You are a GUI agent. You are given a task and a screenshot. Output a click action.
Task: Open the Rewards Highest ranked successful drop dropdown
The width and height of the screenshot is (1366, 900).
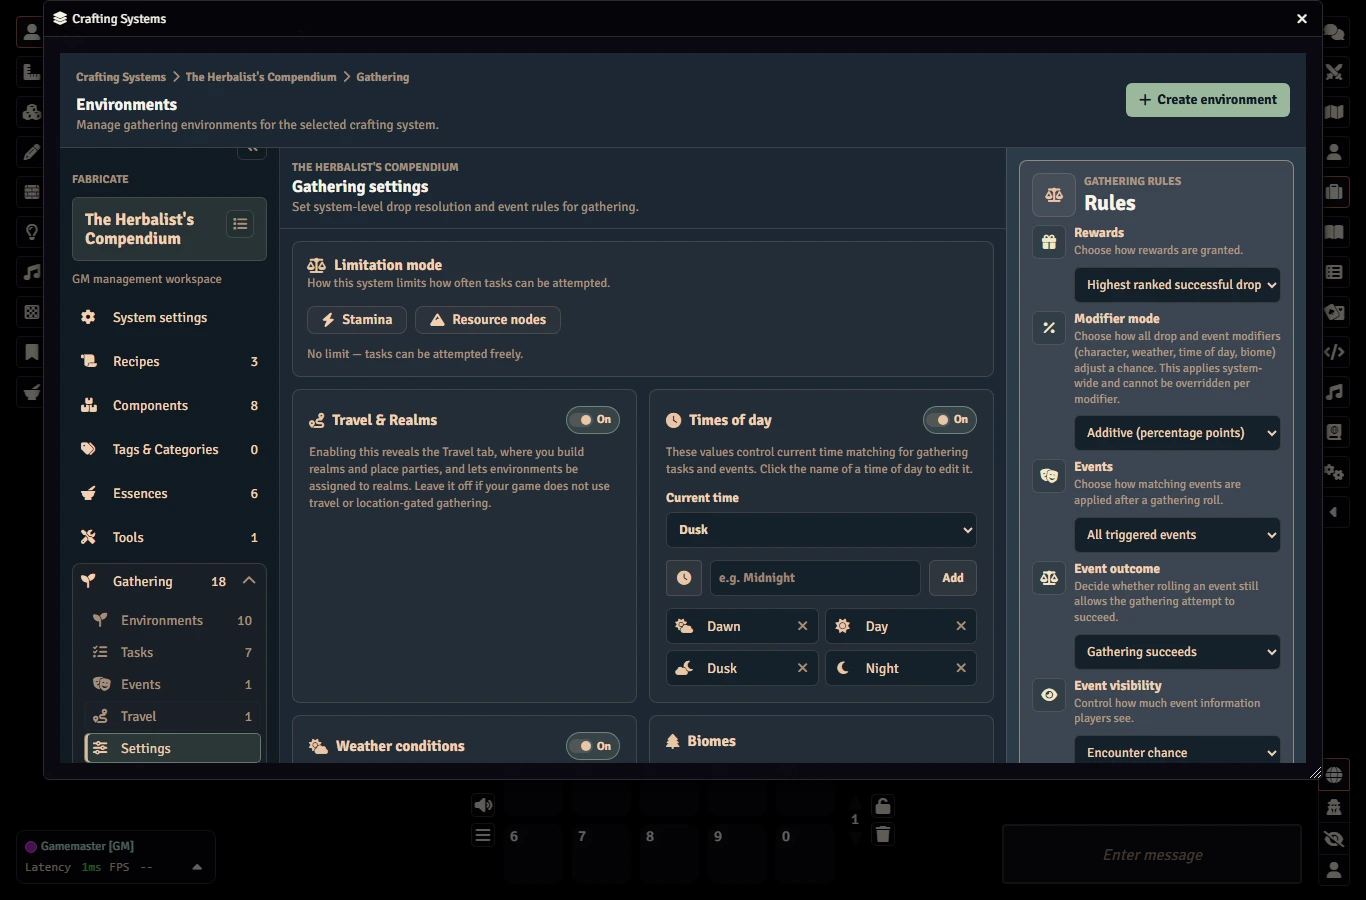(1177, 285)
